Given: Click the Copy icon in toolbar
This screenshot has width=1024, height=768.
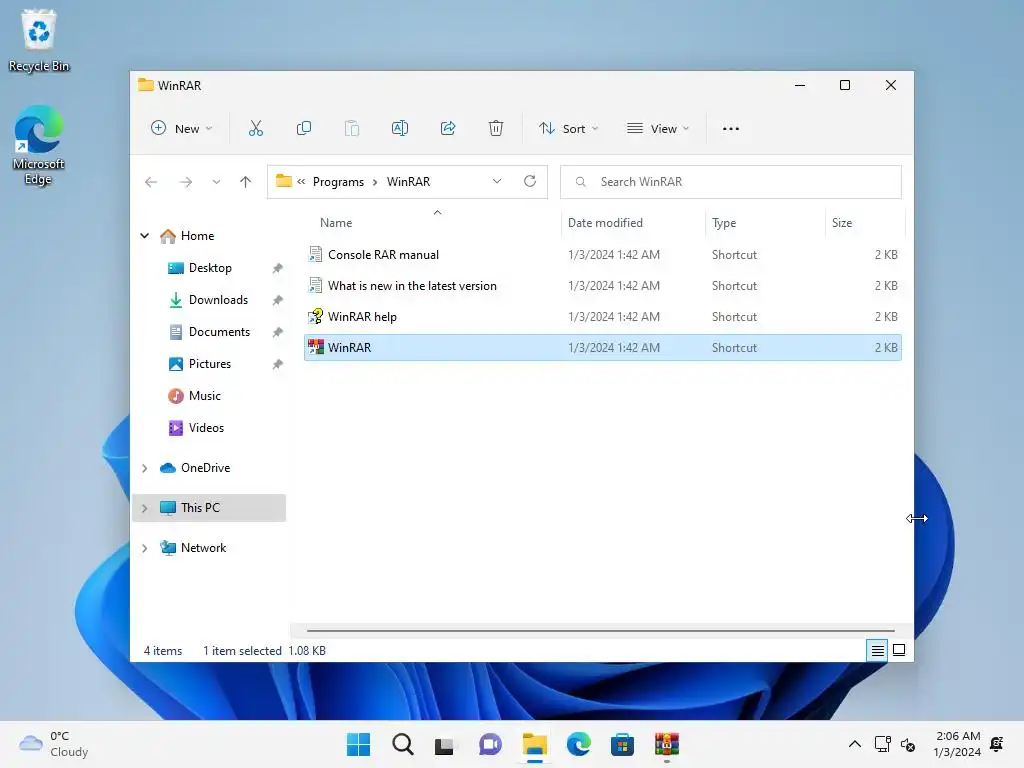Looking at the screenshot, I should [304, 129].
